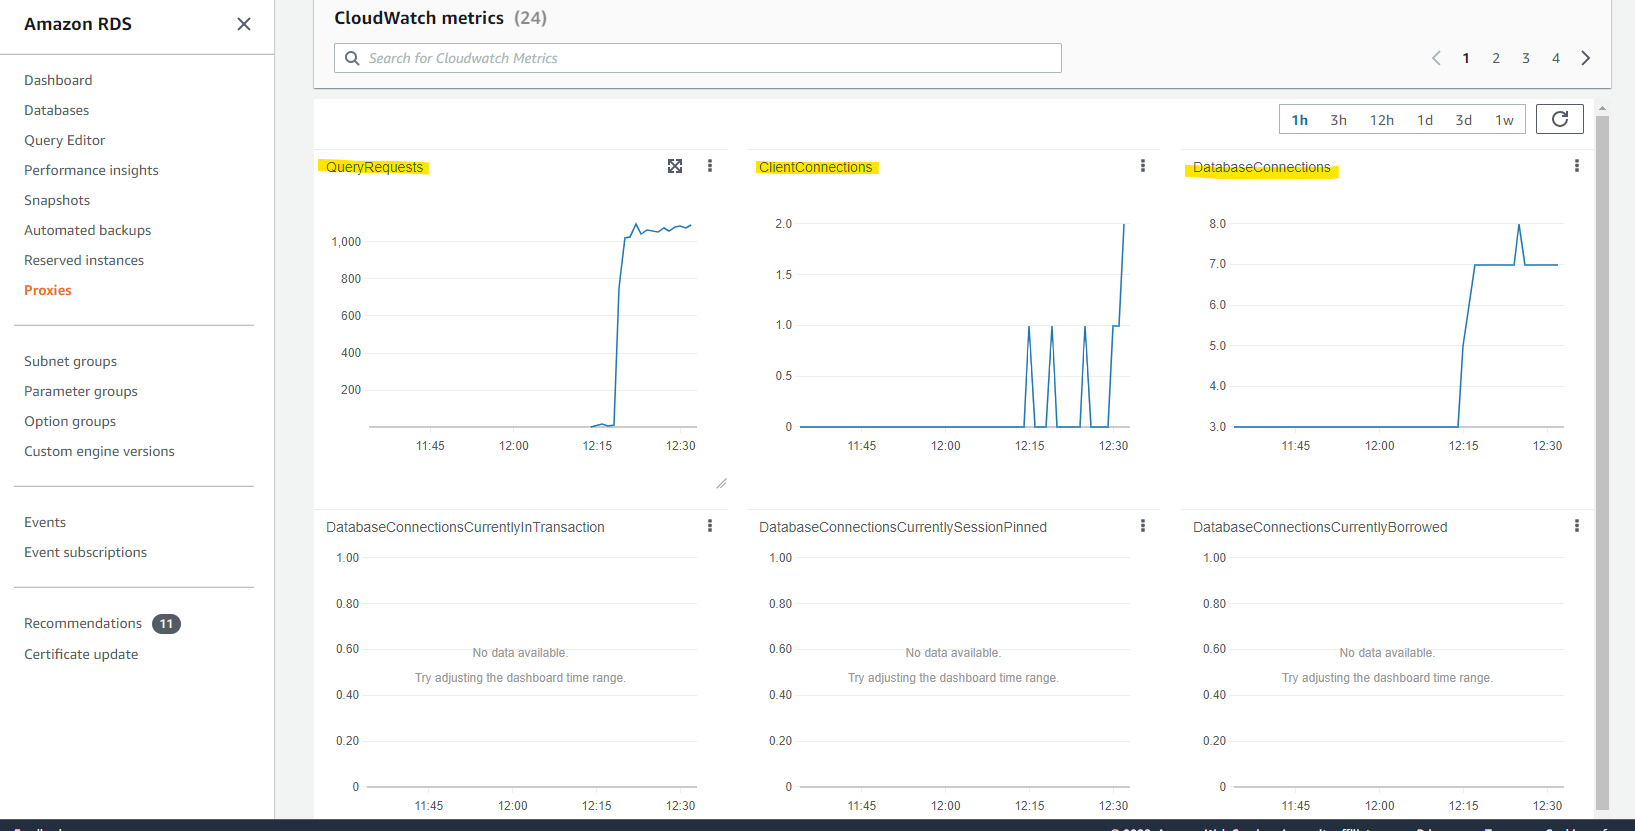The width and height of the screenshot is (1635, 831).
Task: Open QueryRequests chart options menu
Action: (x=710, y=166)
